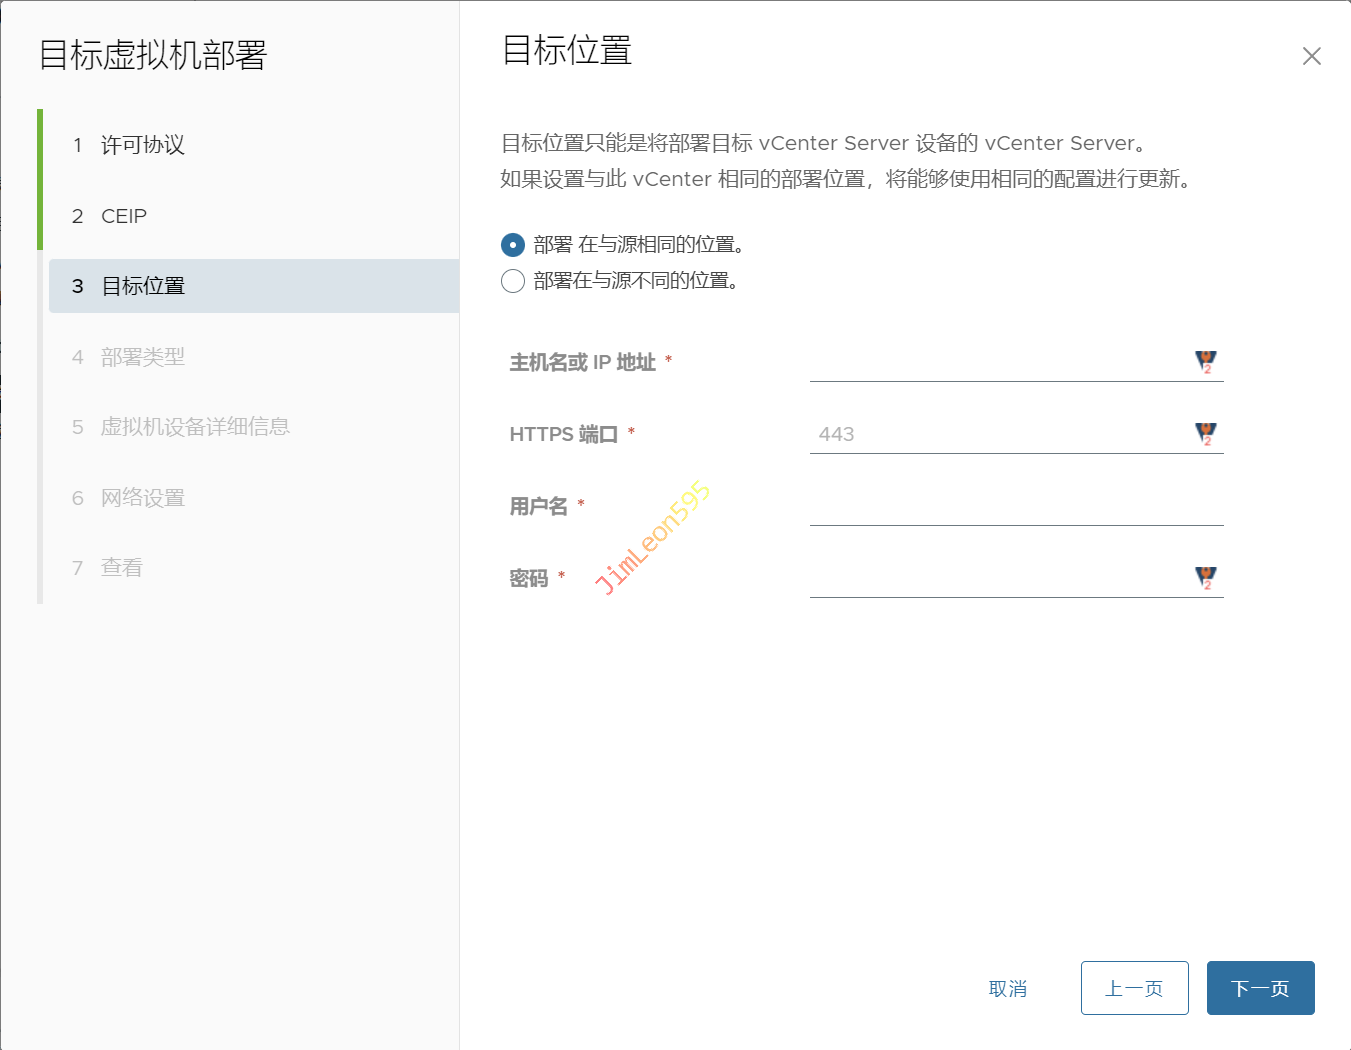Open step 4 部署类型

(x=142, y=357)
